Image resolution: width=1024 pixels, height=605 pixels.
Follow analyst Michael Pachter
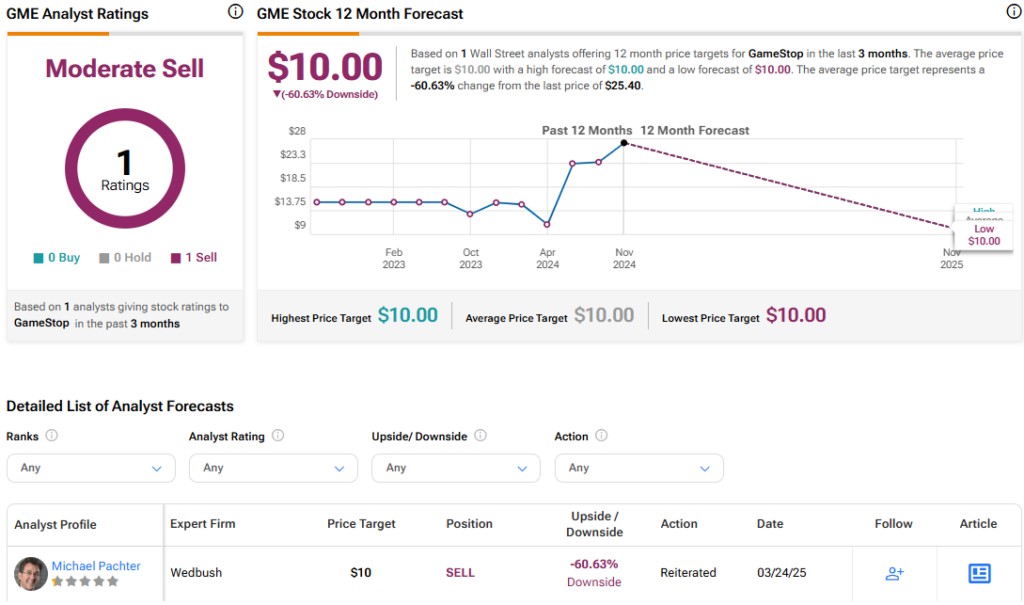point(894,573)
